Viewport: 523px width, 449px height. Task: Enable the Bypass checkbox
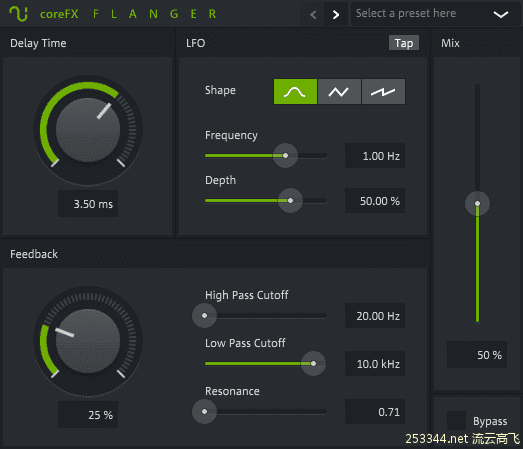[456, 421]
